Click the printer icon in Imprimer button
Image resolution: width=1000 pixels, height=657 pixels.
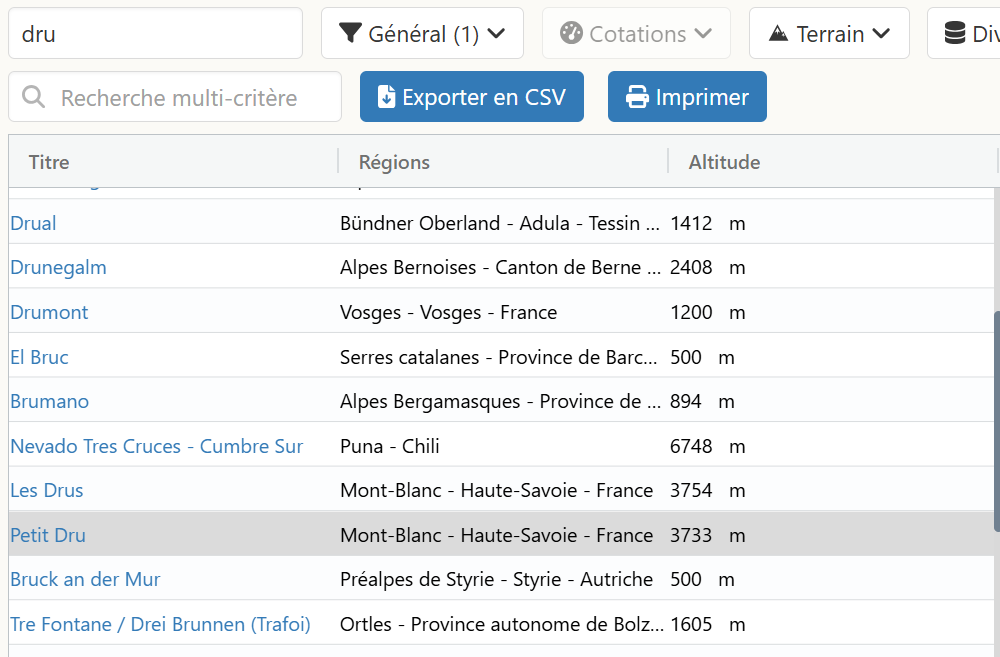(637, 97)
